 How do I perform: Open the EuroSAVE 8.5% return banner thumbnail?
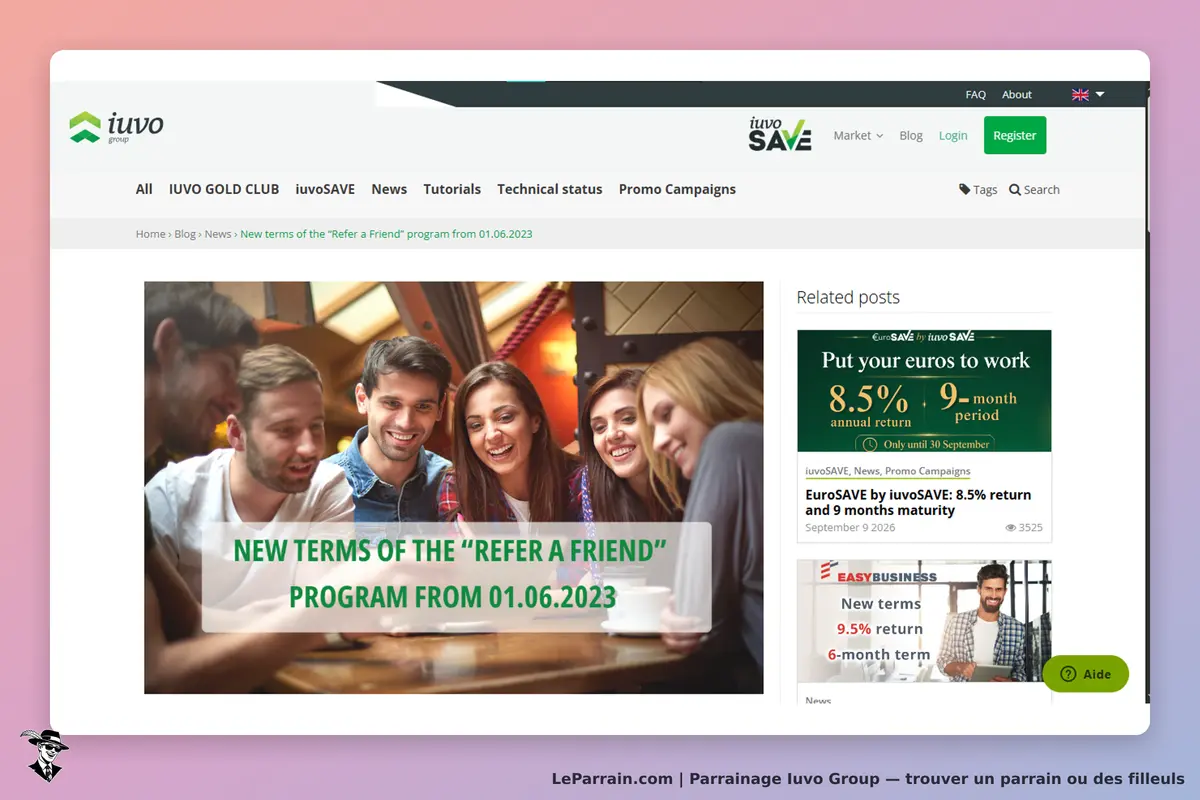coord(924,391)
